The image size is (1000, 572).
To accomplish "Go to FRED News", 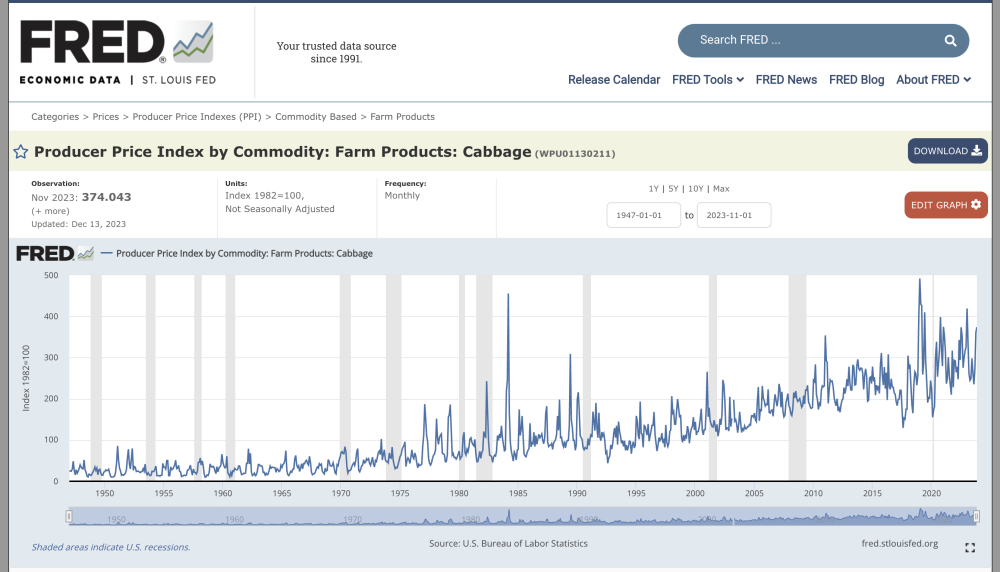I will click(x=786, y=80).
